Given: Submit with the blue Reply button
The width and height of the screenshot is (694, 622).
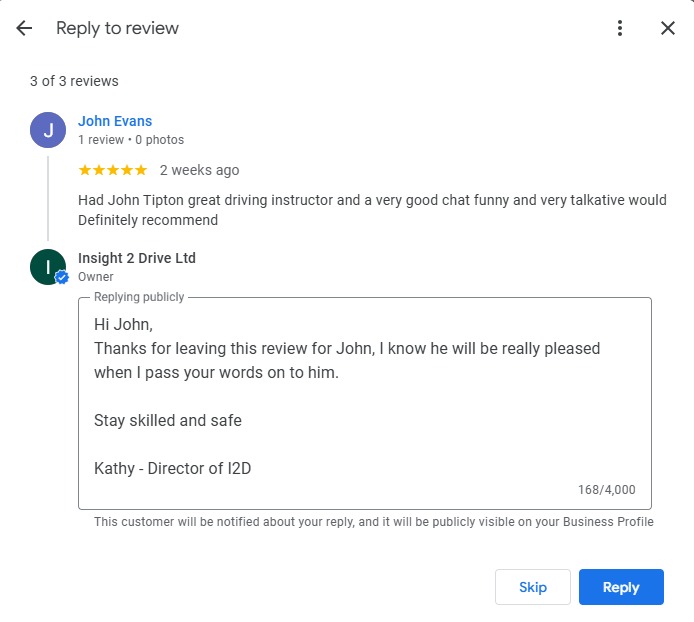Looking at the screenshot, I should (x=621, y=587).
